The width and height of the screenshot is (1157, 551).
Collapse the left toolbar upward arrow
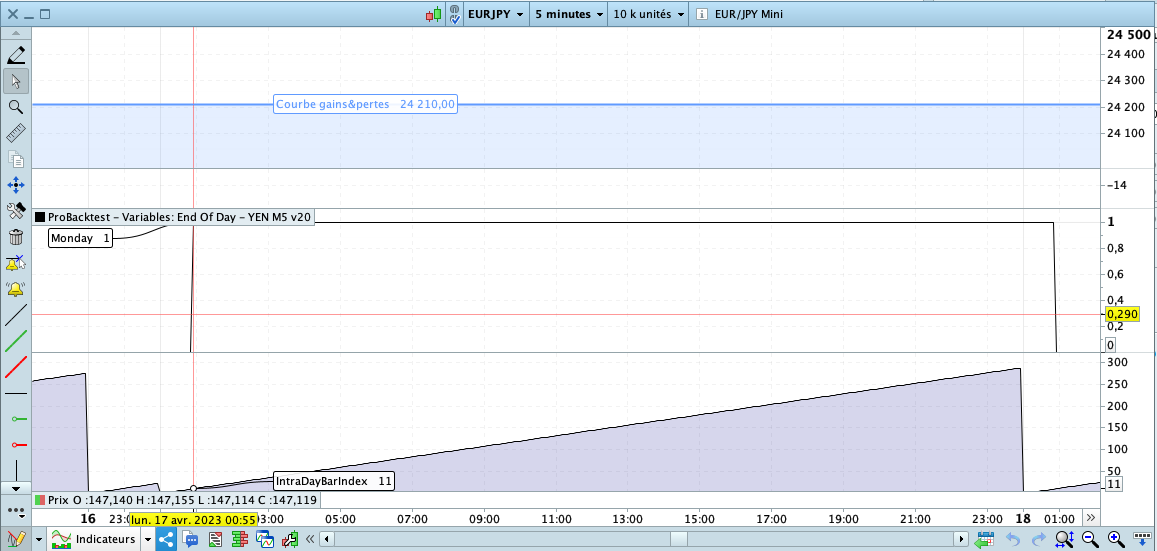pyautogui.click(x=16, y=33)
